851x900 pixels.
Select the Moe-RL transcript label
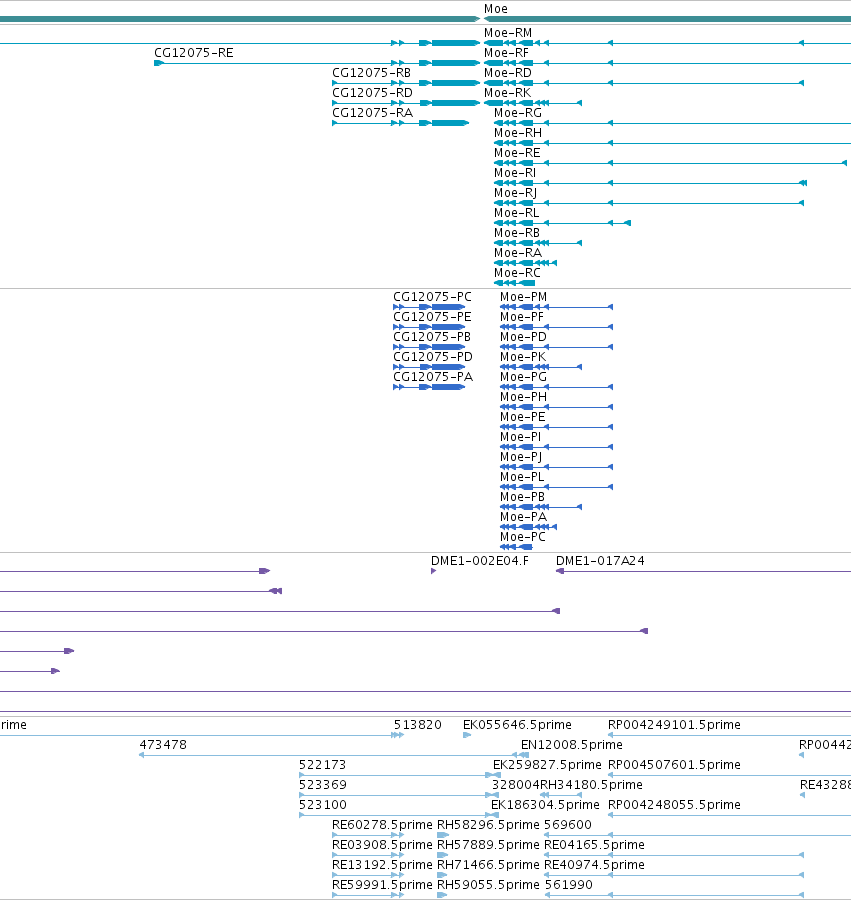(516, 213)
